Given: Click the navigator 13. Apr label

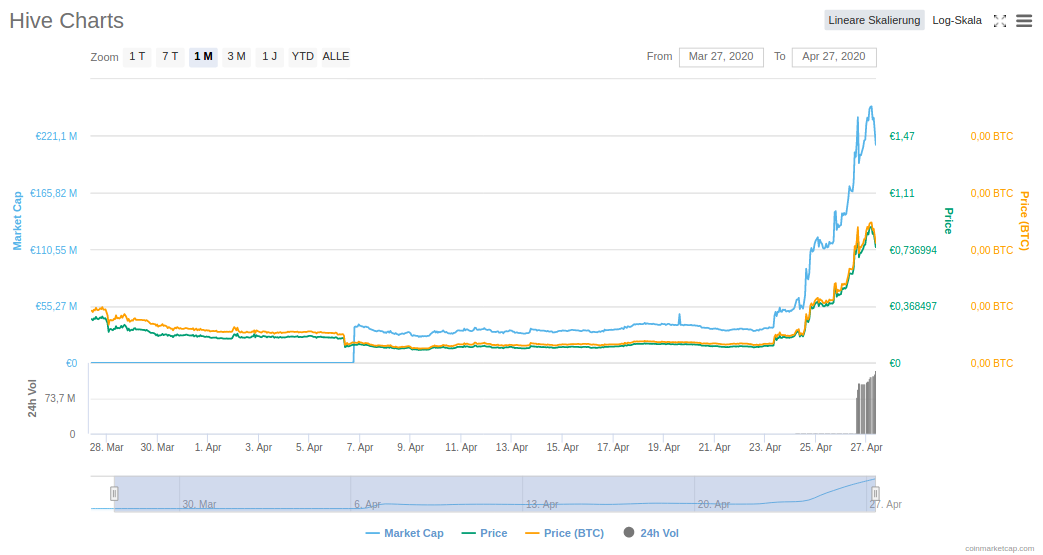Looking at the screenshot, I should 542,504.
